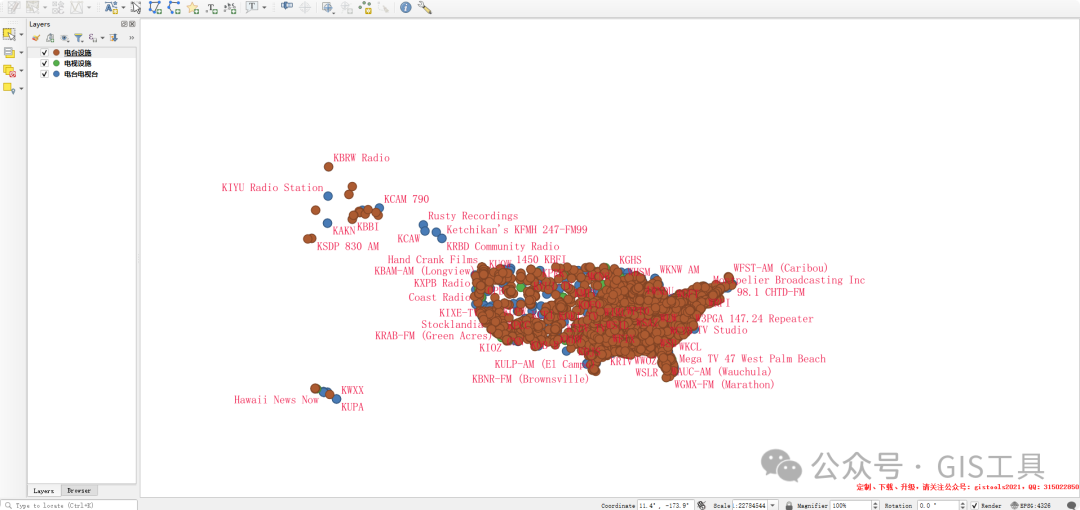
Task: Click the WGMX-FM (Marathon) map label
Action: (724, 385)
